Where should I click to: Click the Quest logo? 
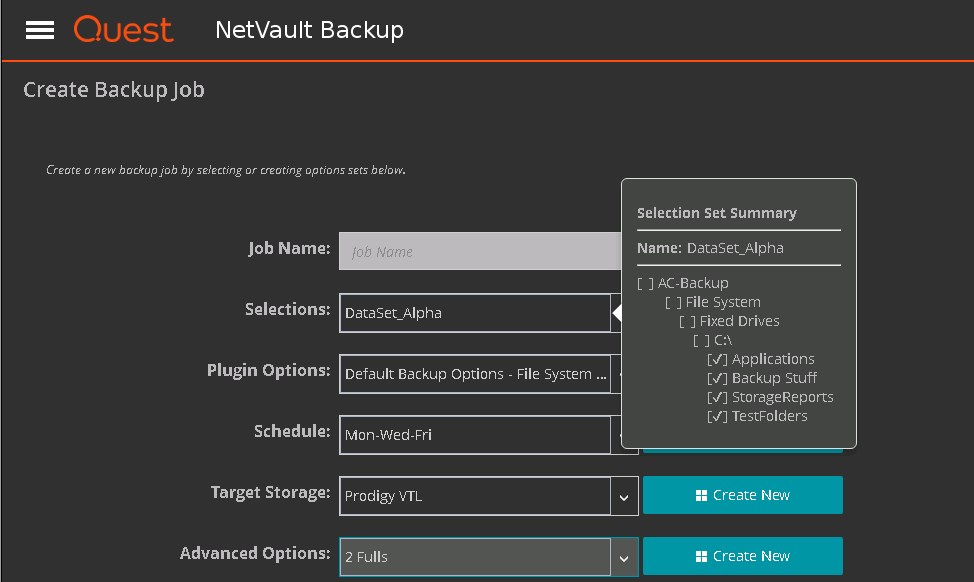(x=123, y=30)
